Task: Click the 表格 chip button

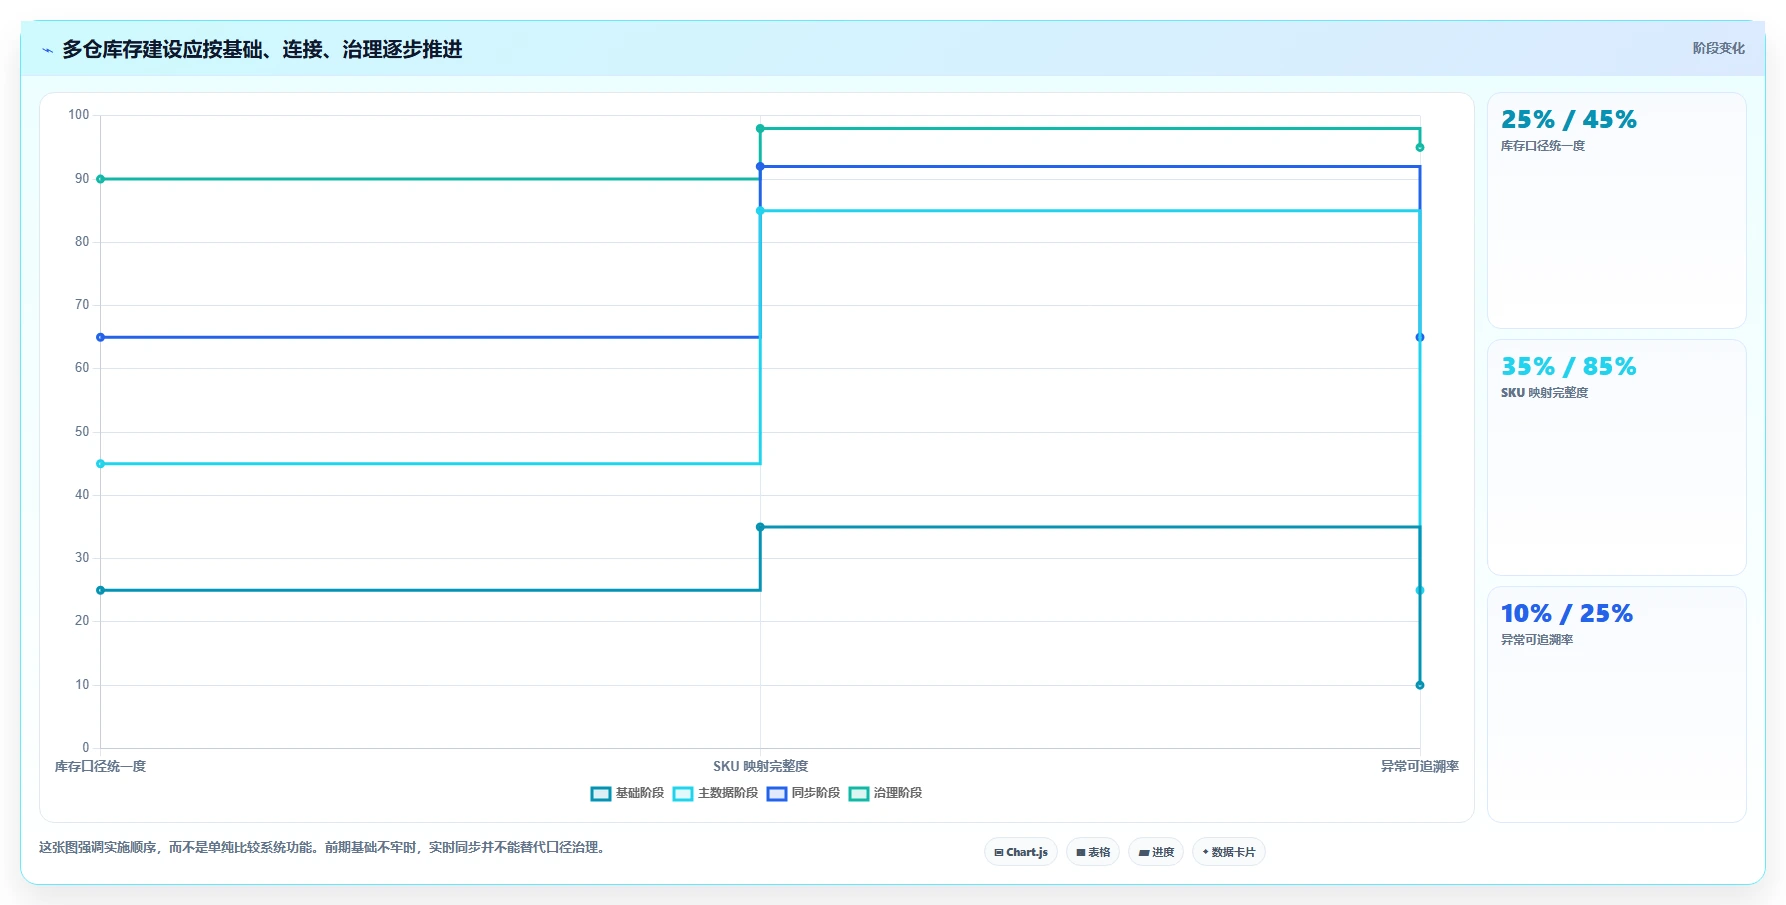Action: (x=1093, y=852)
